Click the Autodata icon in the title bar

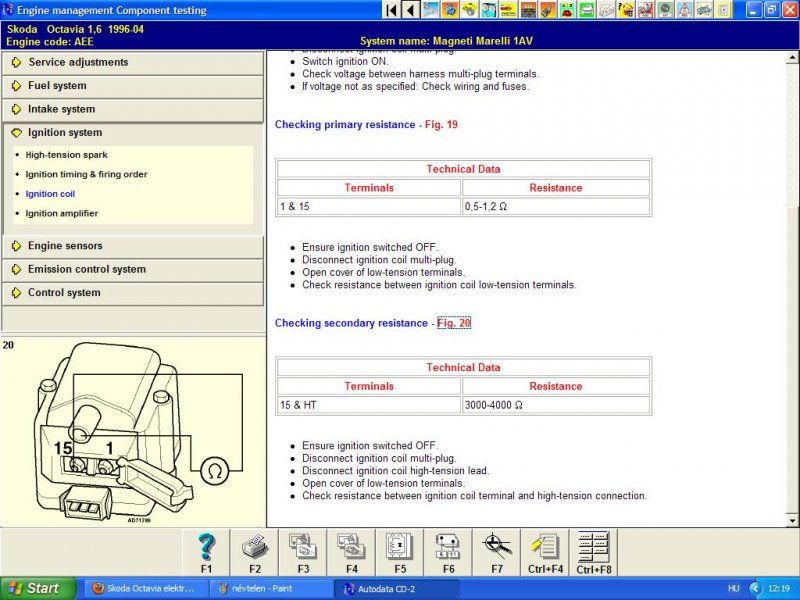click(x=8, y=10)
